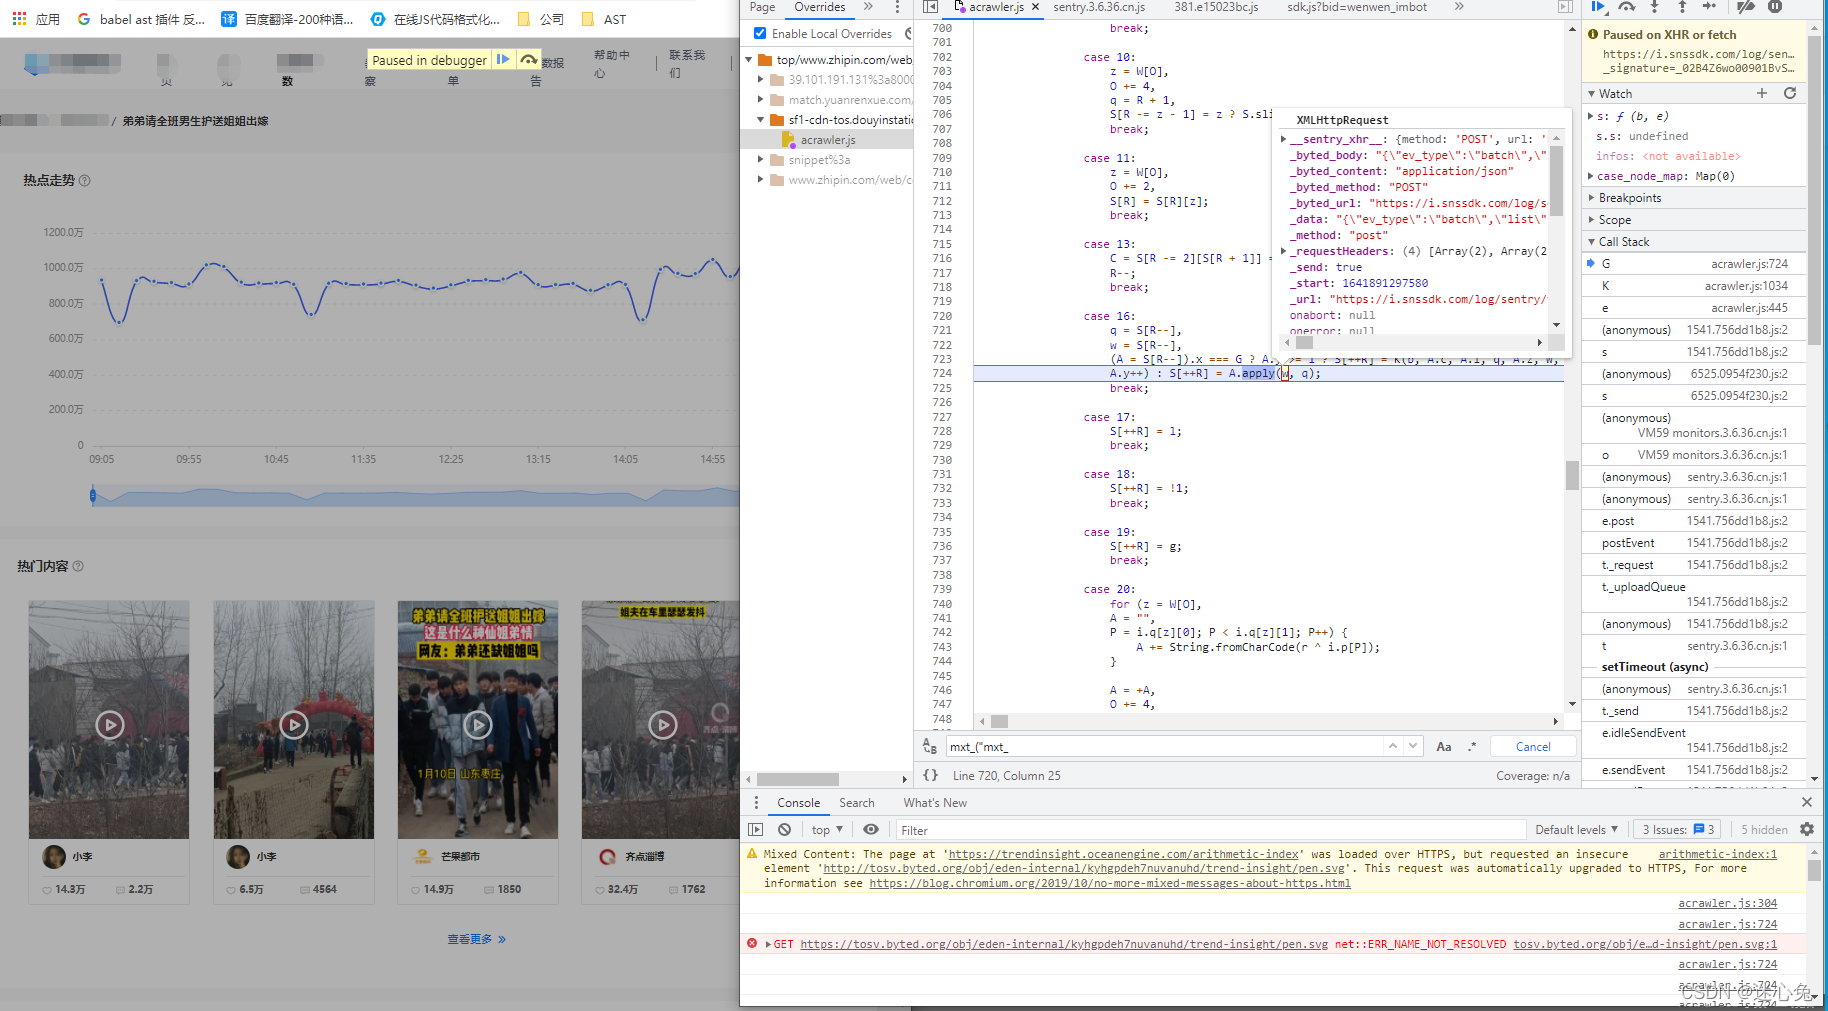Uncheck Enable Local Overrides checkbox
This screenshot has width=1828, height=1011.
[x=760, y=33]
